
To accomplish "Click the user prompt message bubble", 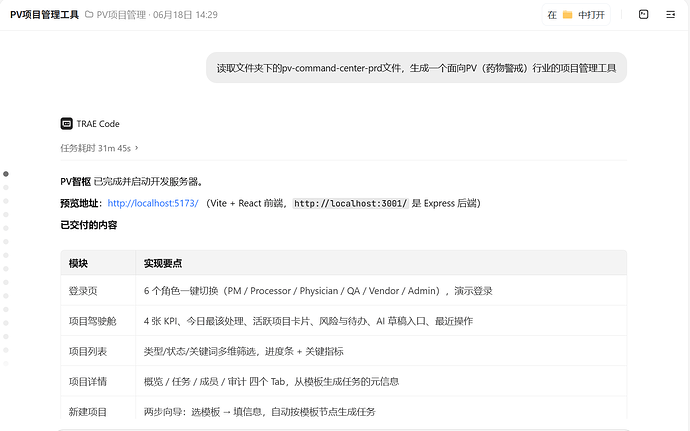I will point(416,68).
